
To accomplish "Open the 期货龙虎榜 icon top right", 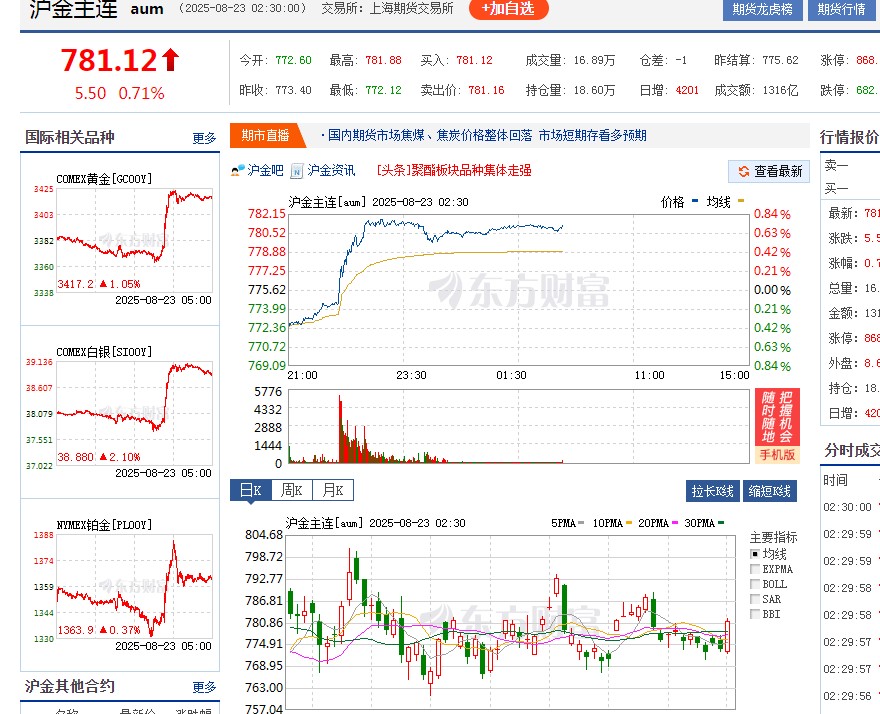I will (762, 11).
